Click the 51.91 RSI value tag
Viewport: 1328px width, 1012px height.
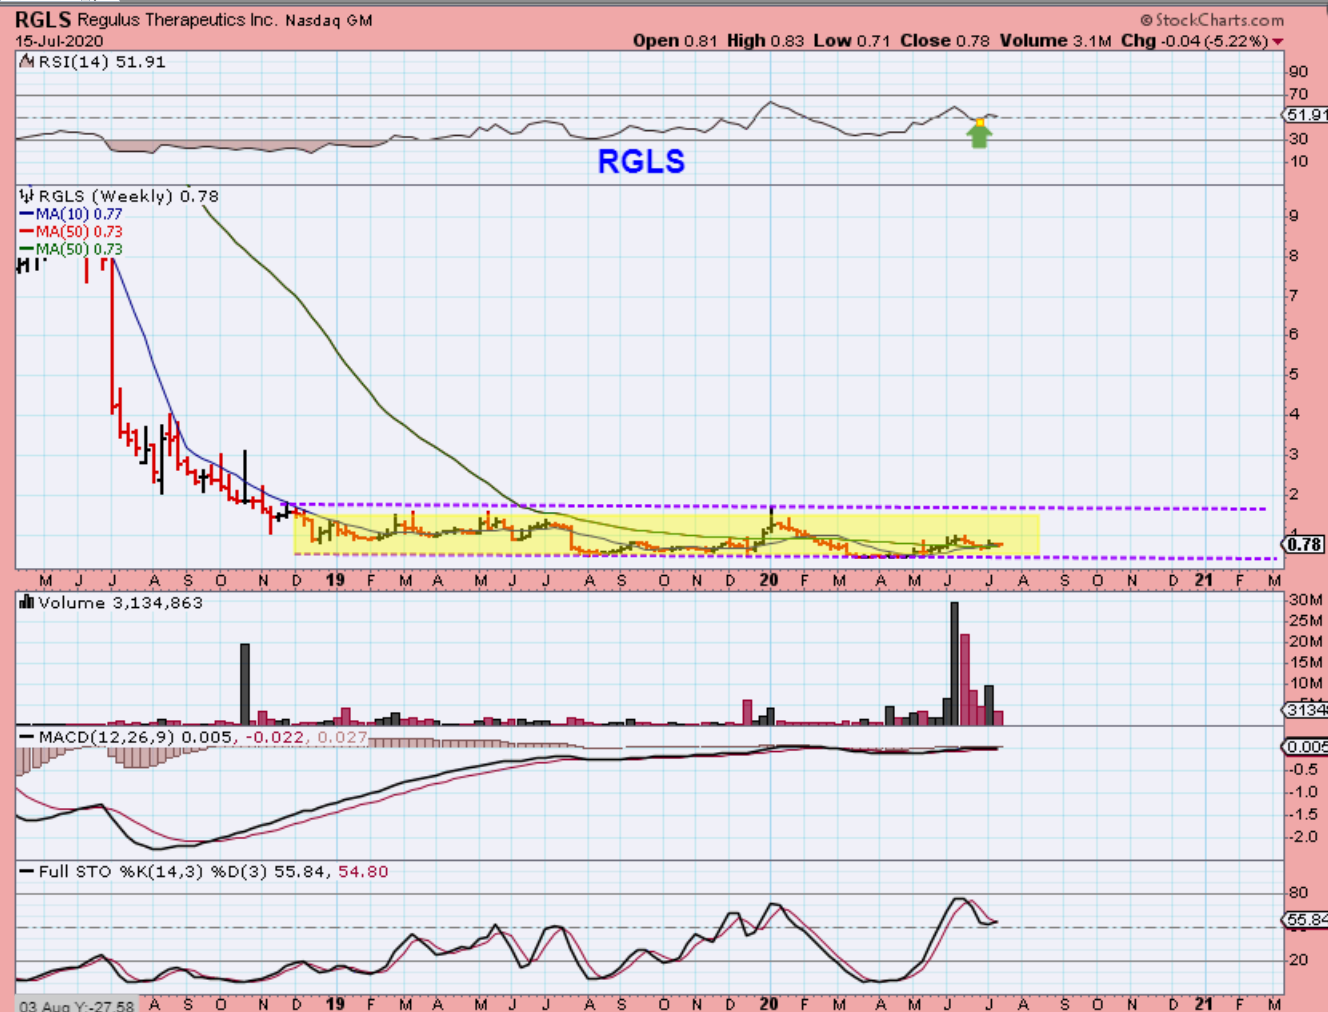pos(1305,115)
